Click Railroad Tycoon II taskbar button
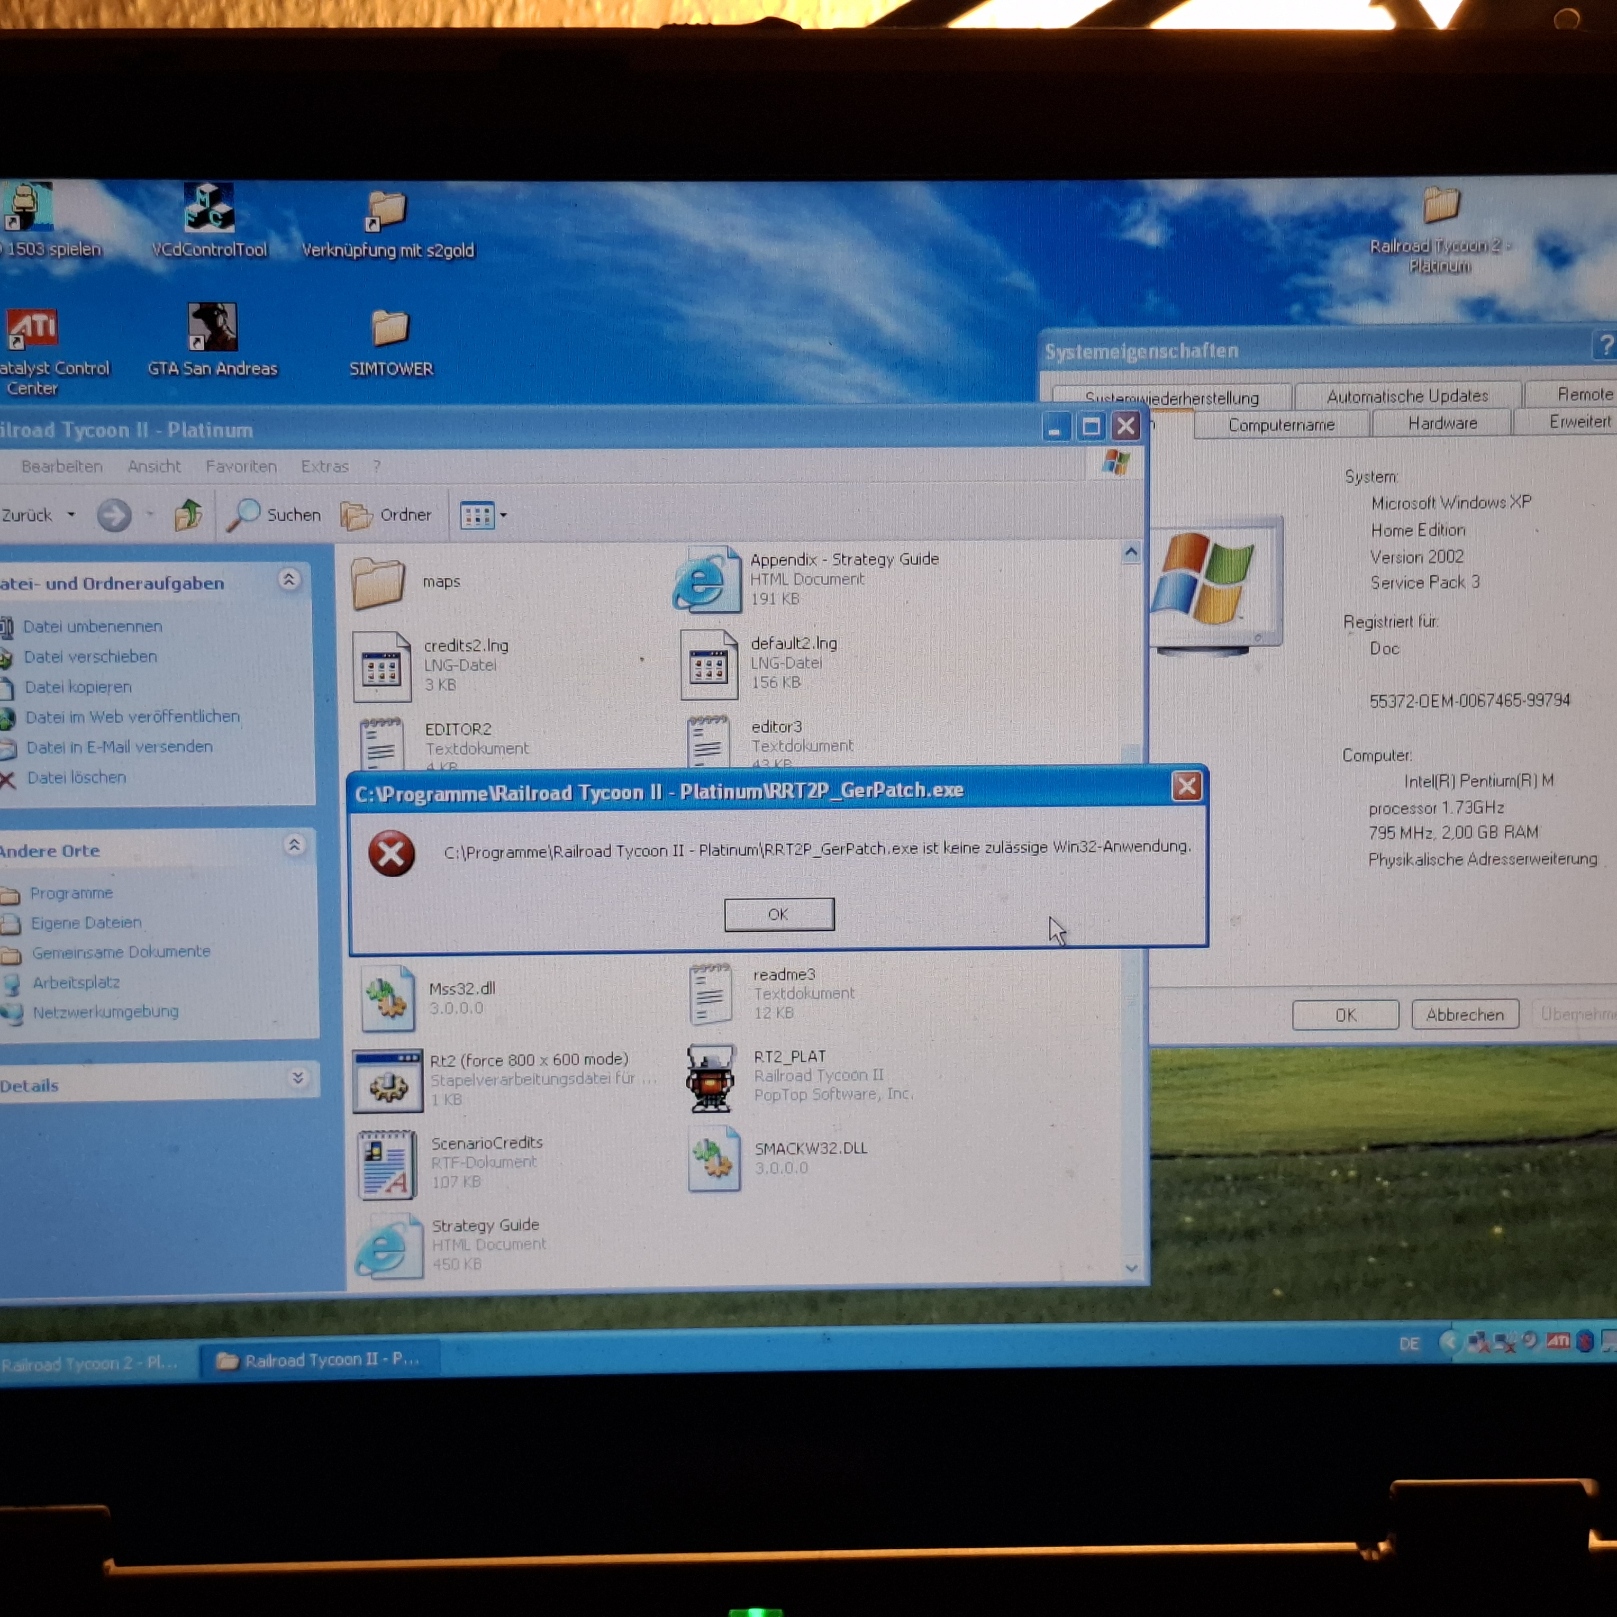Viewport: 1617px width, 1617px height. click(319, 1360)
